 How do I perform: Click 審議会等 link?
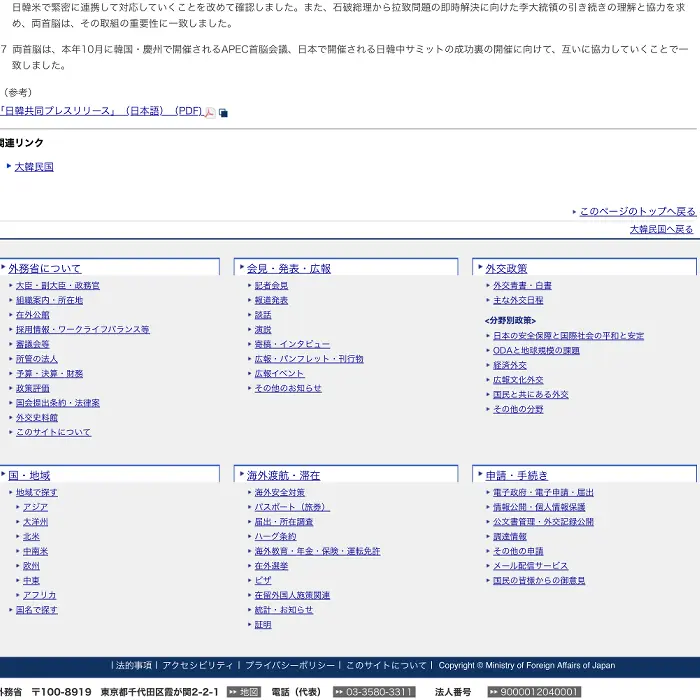pyautogui.click(x=33, y=344)
